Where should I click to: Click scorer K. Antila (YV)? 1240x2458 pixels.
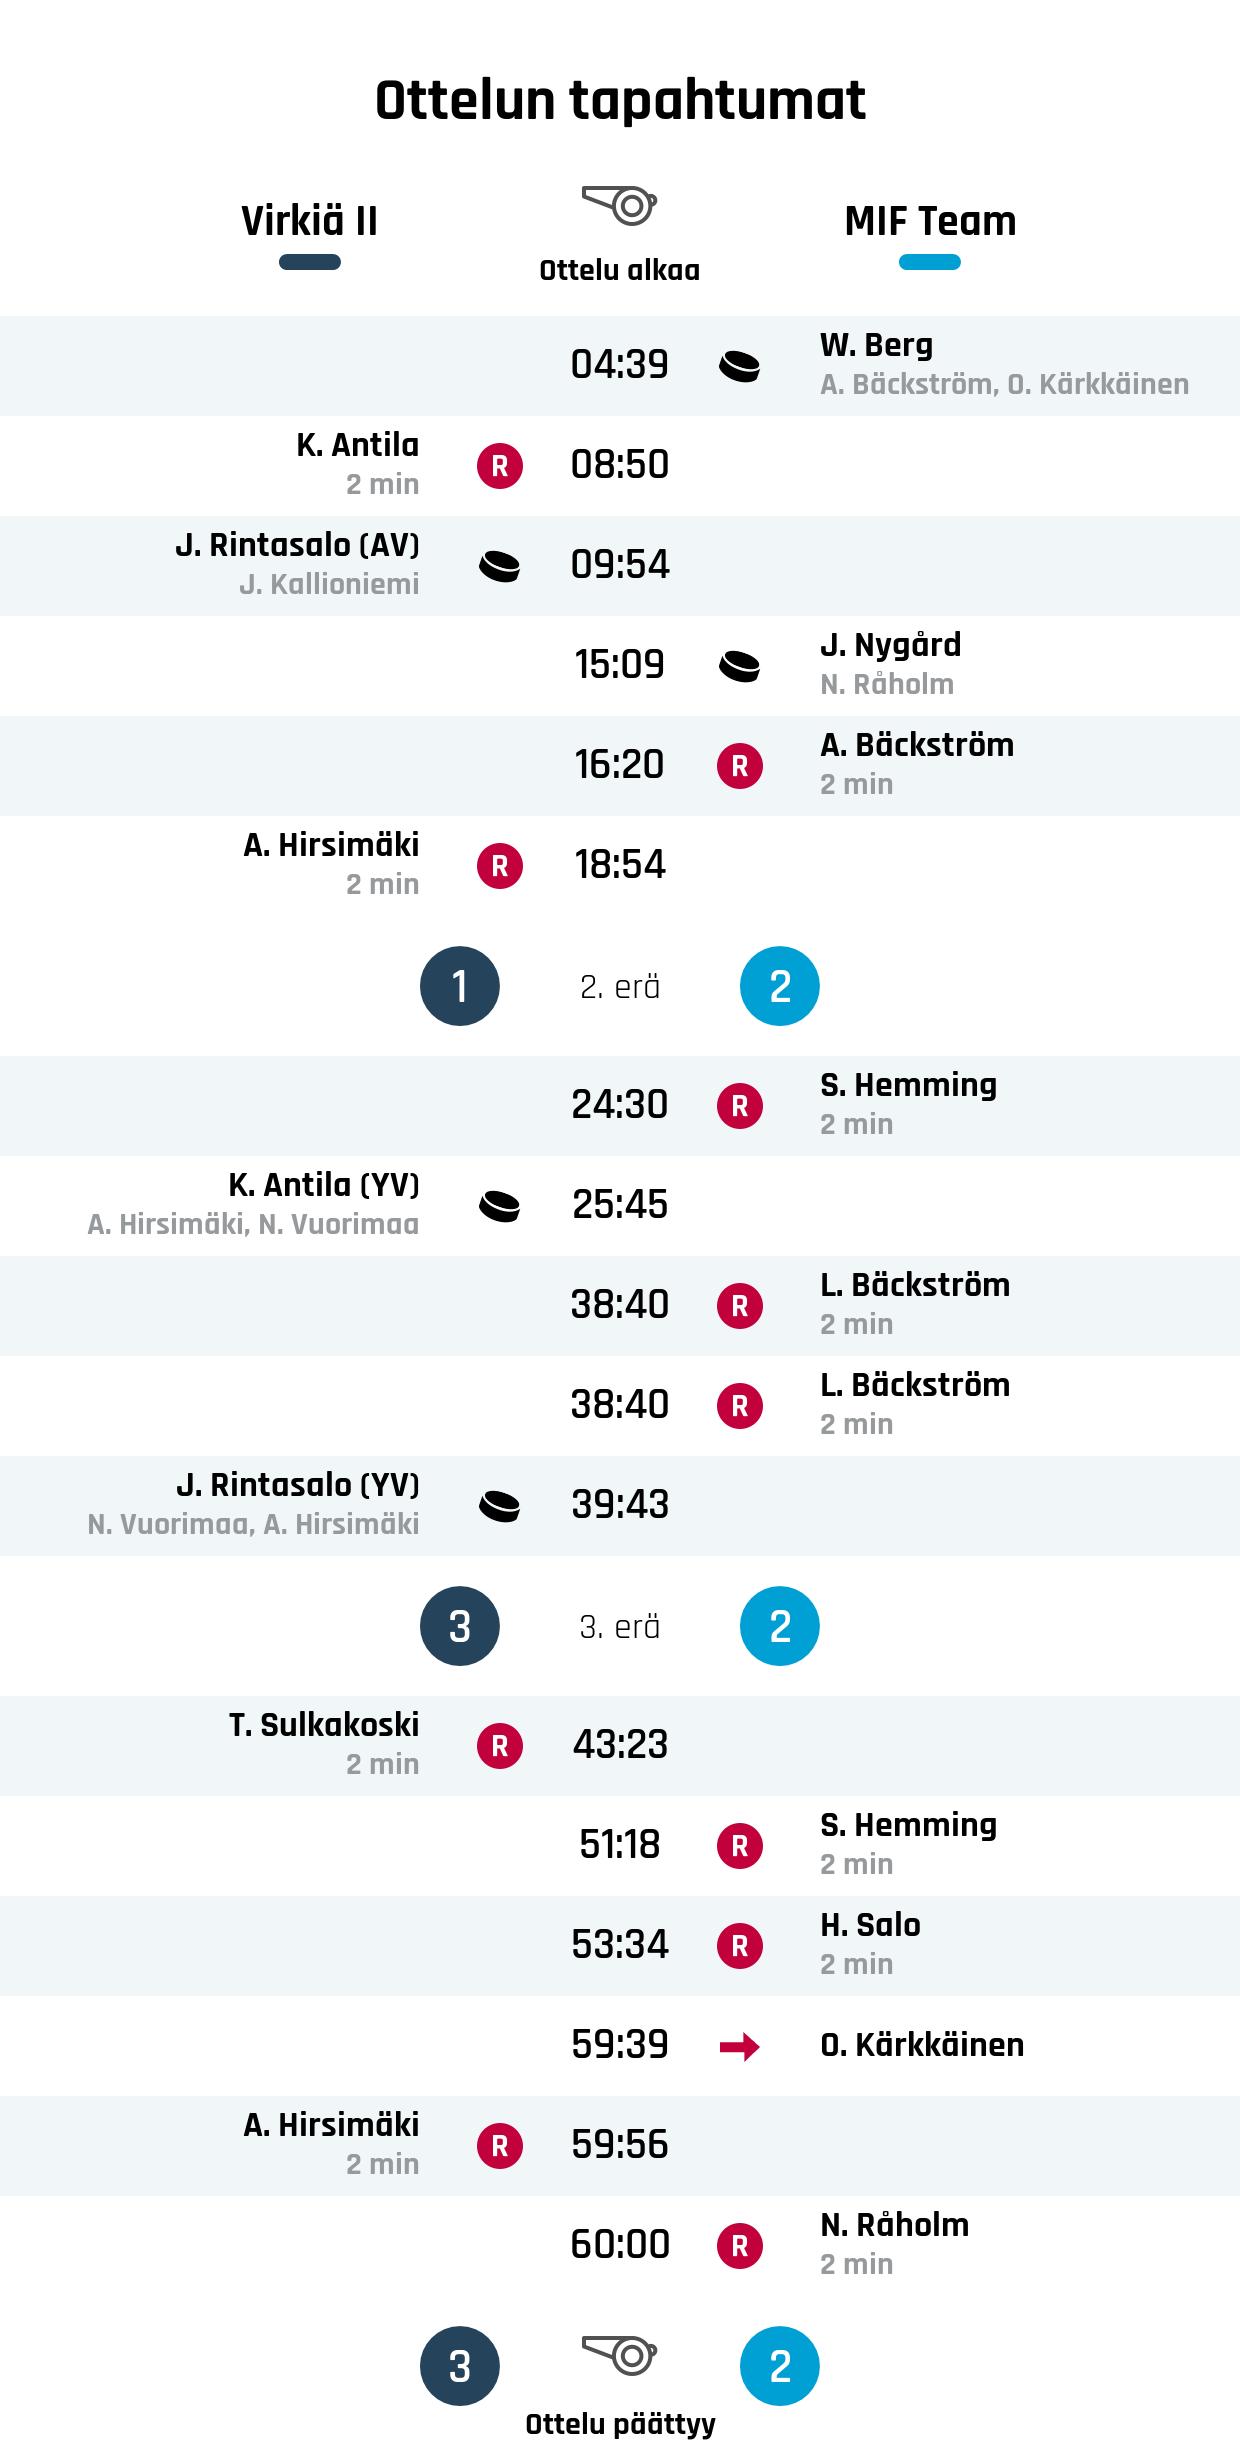point(324,1185)
